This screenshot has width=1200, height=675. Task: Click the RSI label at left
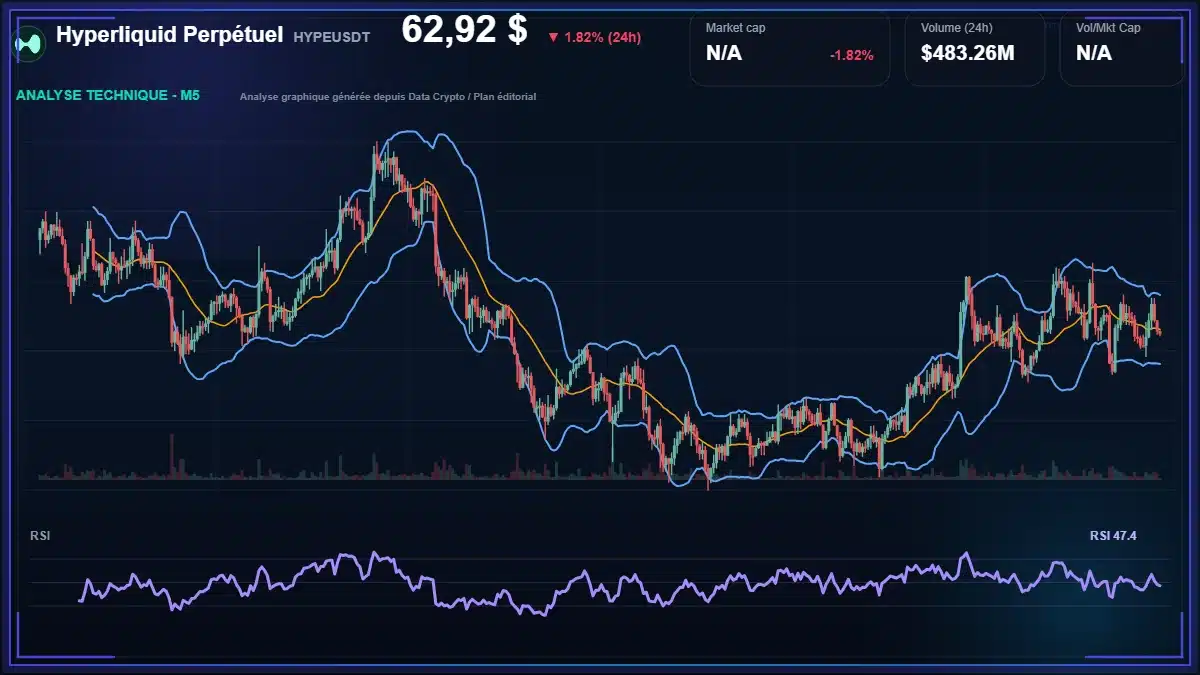click(x=40, y=536)
